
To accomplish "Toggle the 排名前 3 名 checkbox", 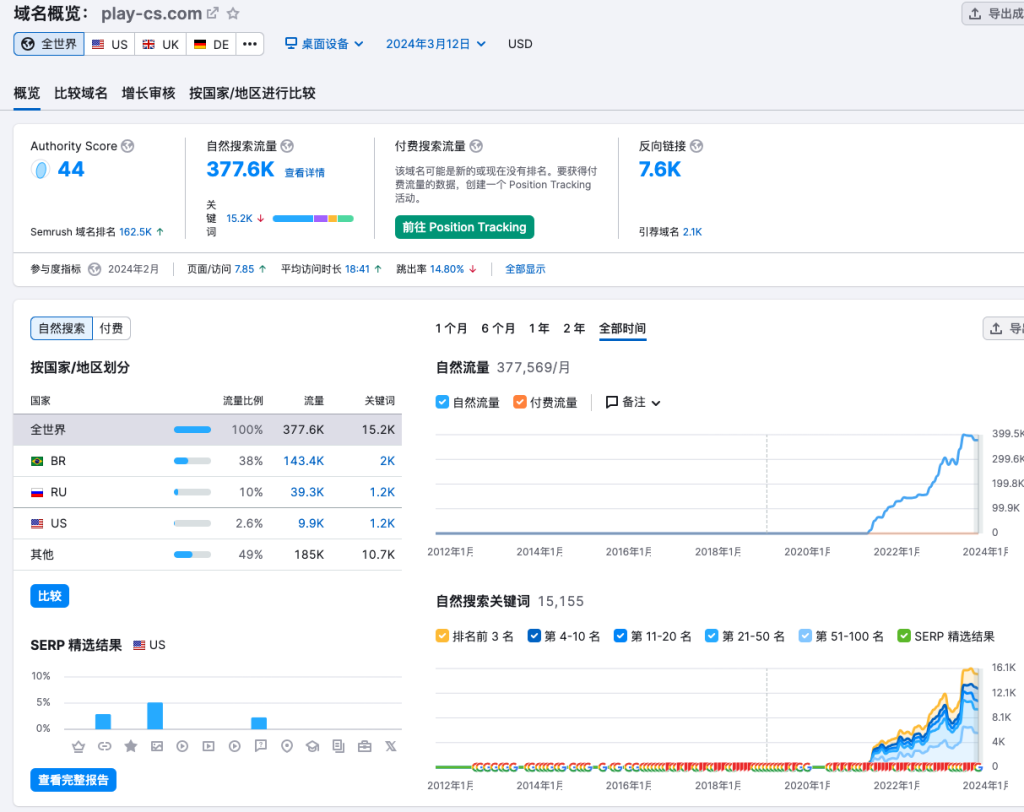I will coord(442,636).
